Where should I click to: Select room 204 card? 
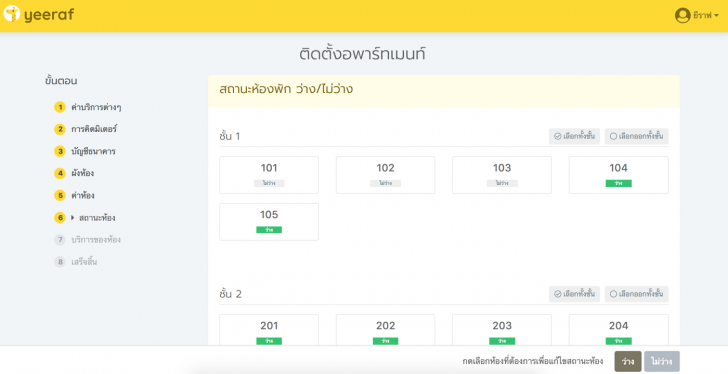(x=618, y=330)
